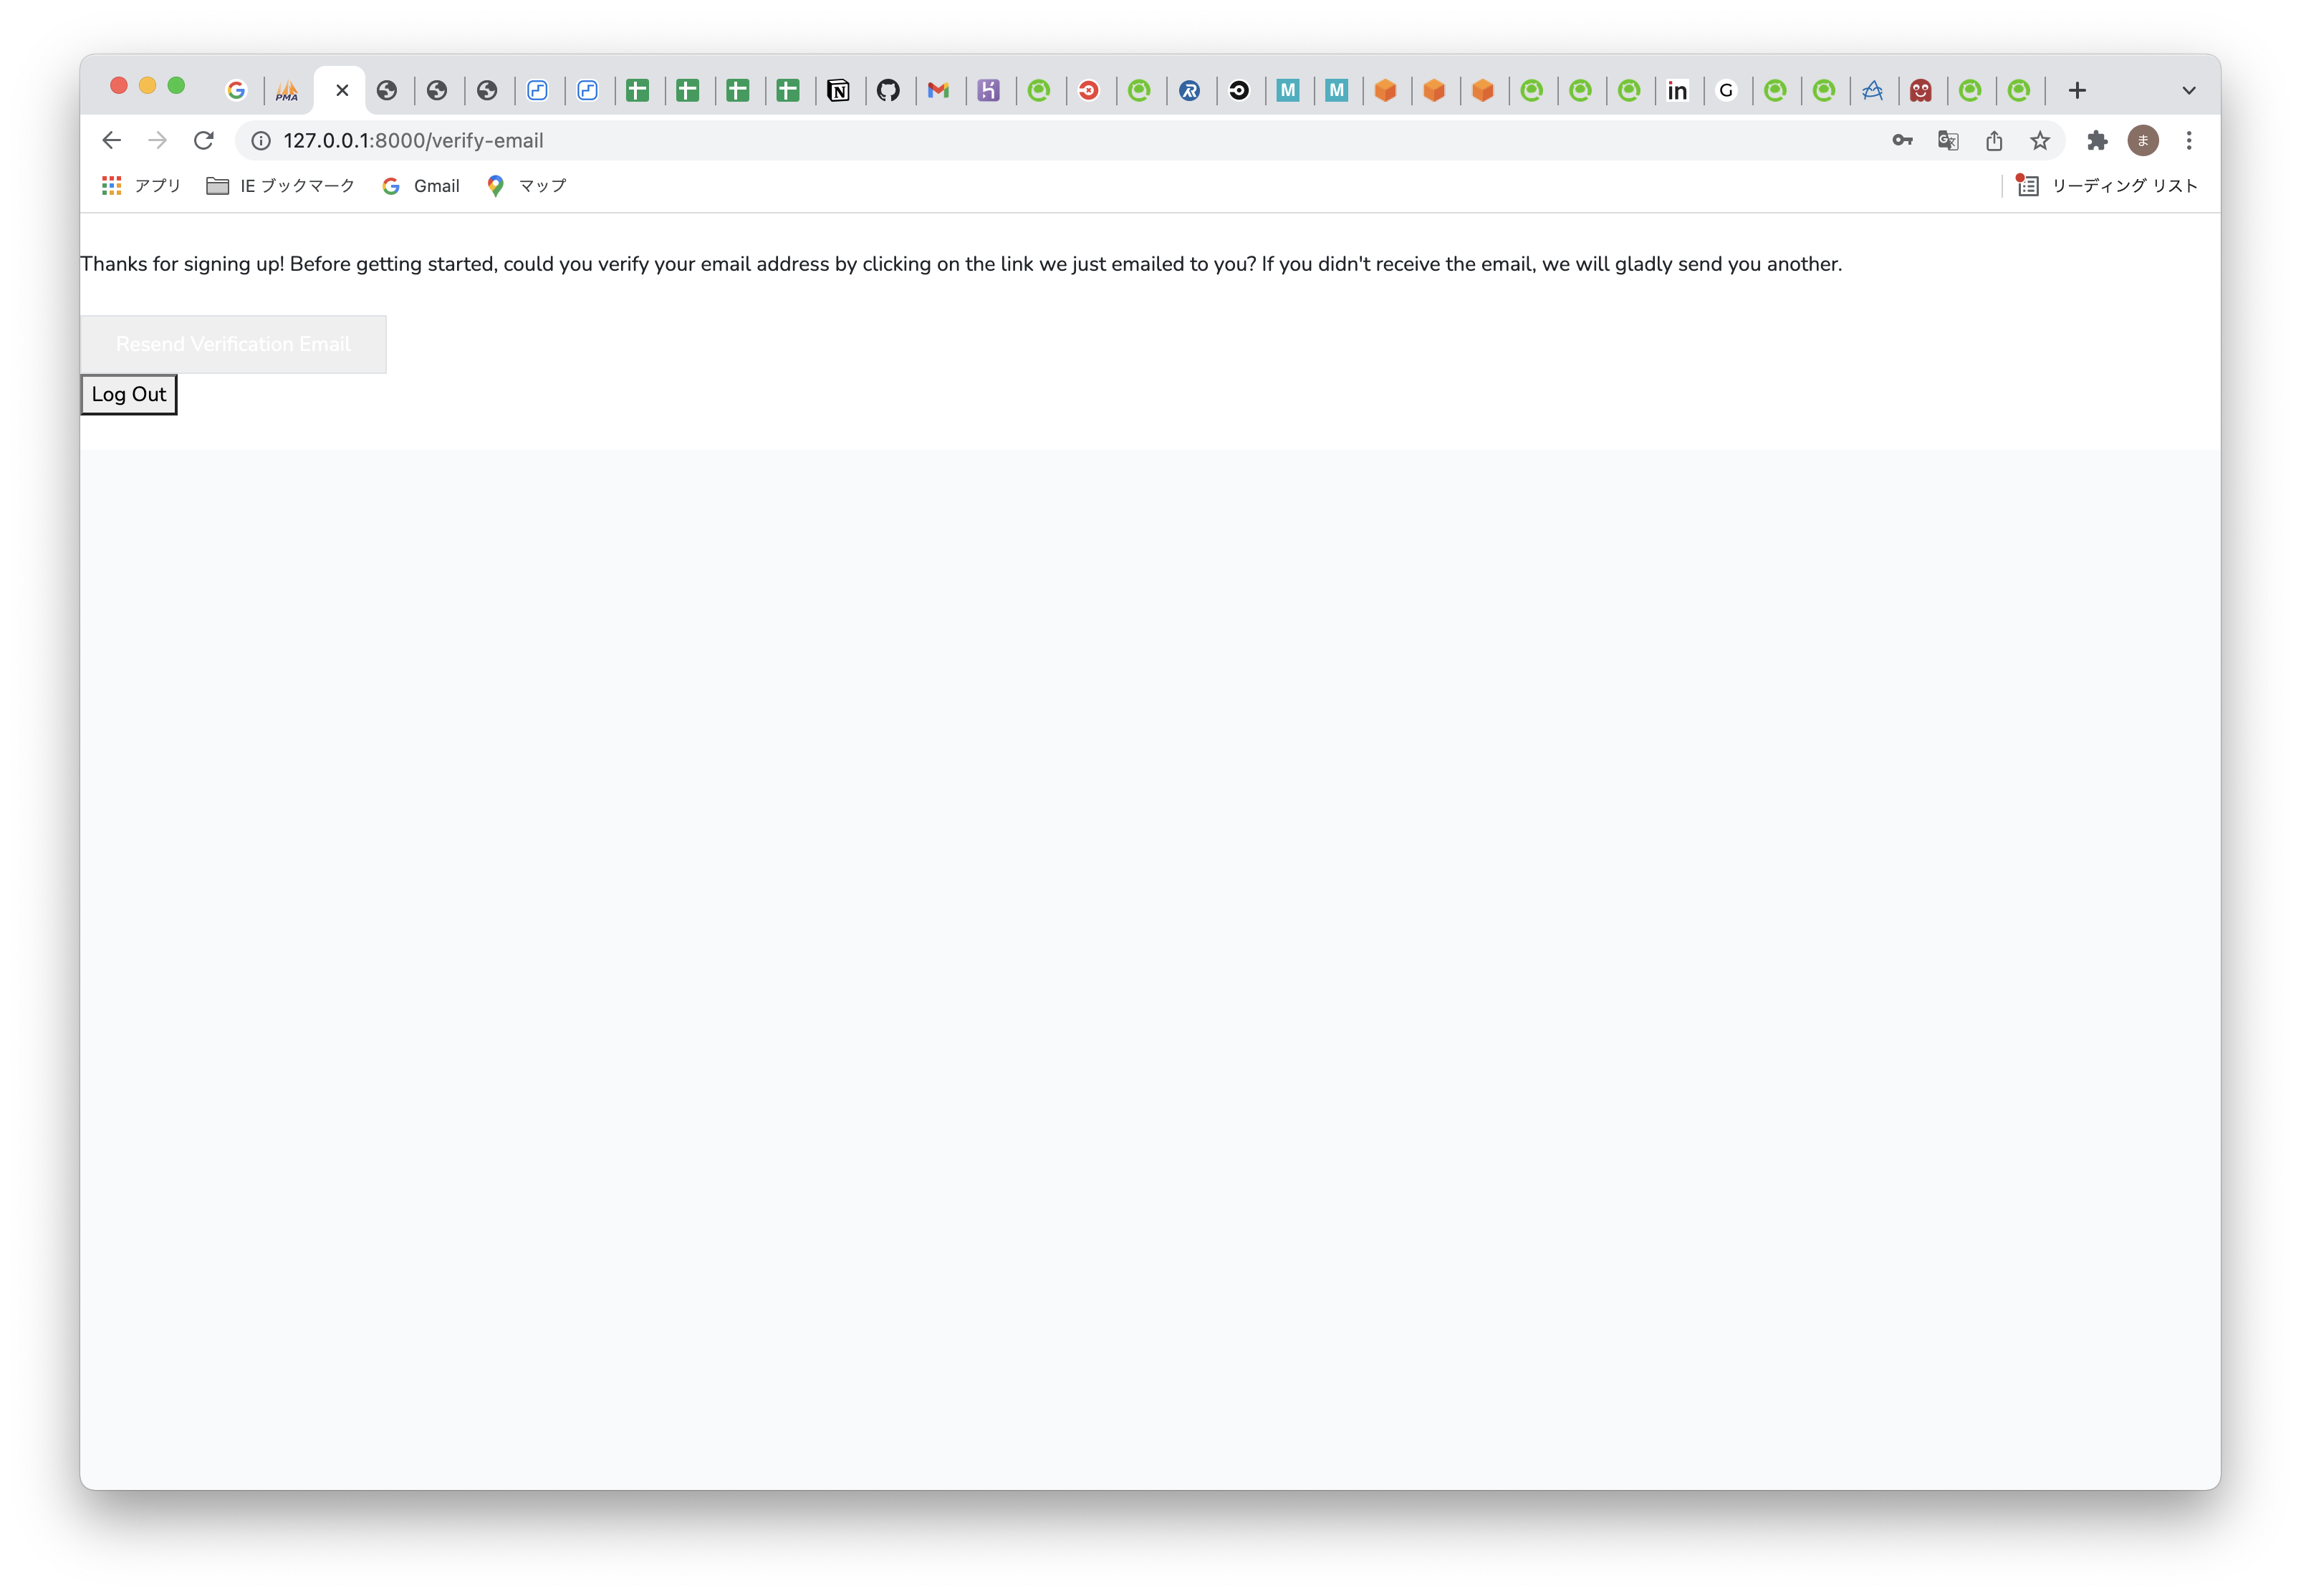
Task: Click the Resend Verification Email button
Action: coord(233,342)
